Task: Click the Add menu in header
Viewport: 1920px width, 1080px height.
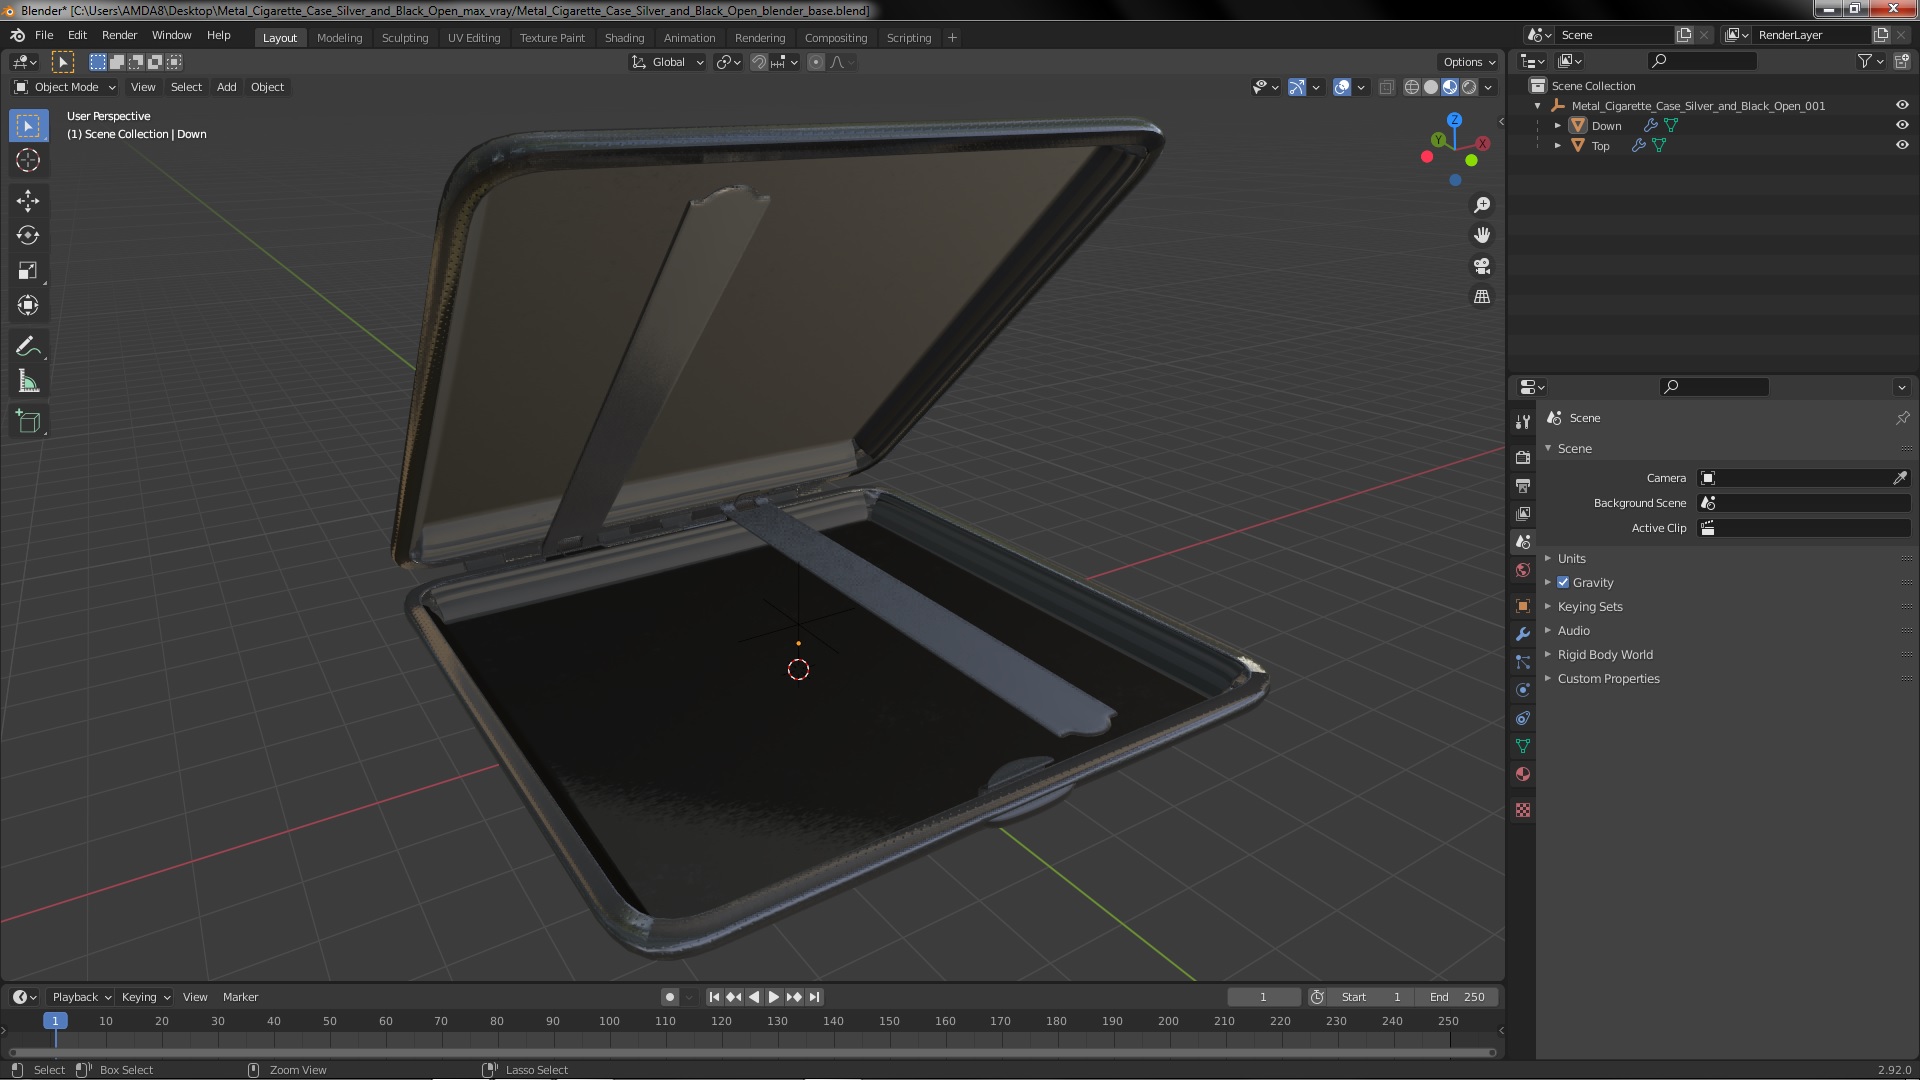Action: pyautogui.click(x=227, y=86)
